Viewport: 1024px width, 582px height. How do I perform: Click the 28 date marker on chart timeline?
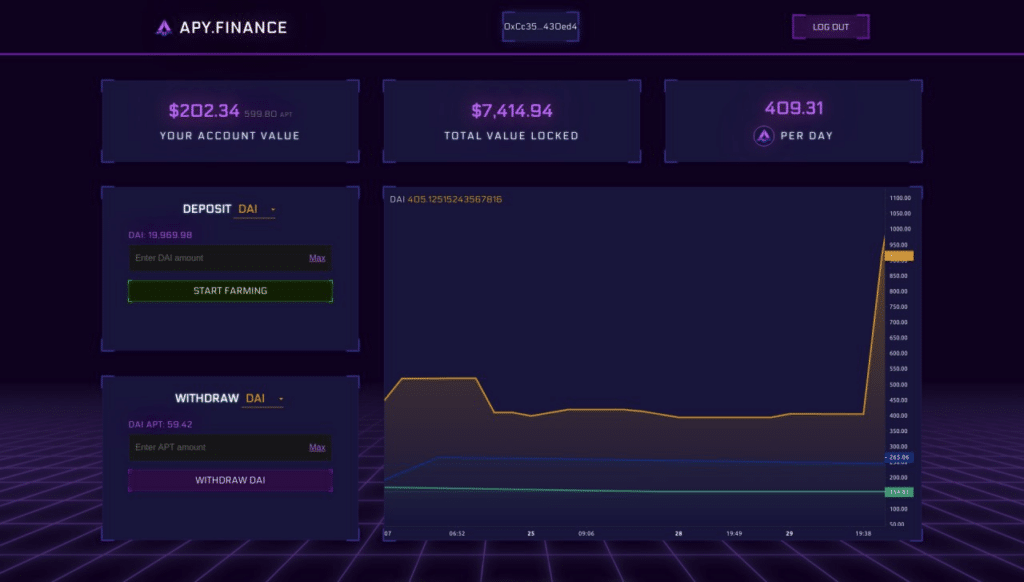[x=679, y=534]
